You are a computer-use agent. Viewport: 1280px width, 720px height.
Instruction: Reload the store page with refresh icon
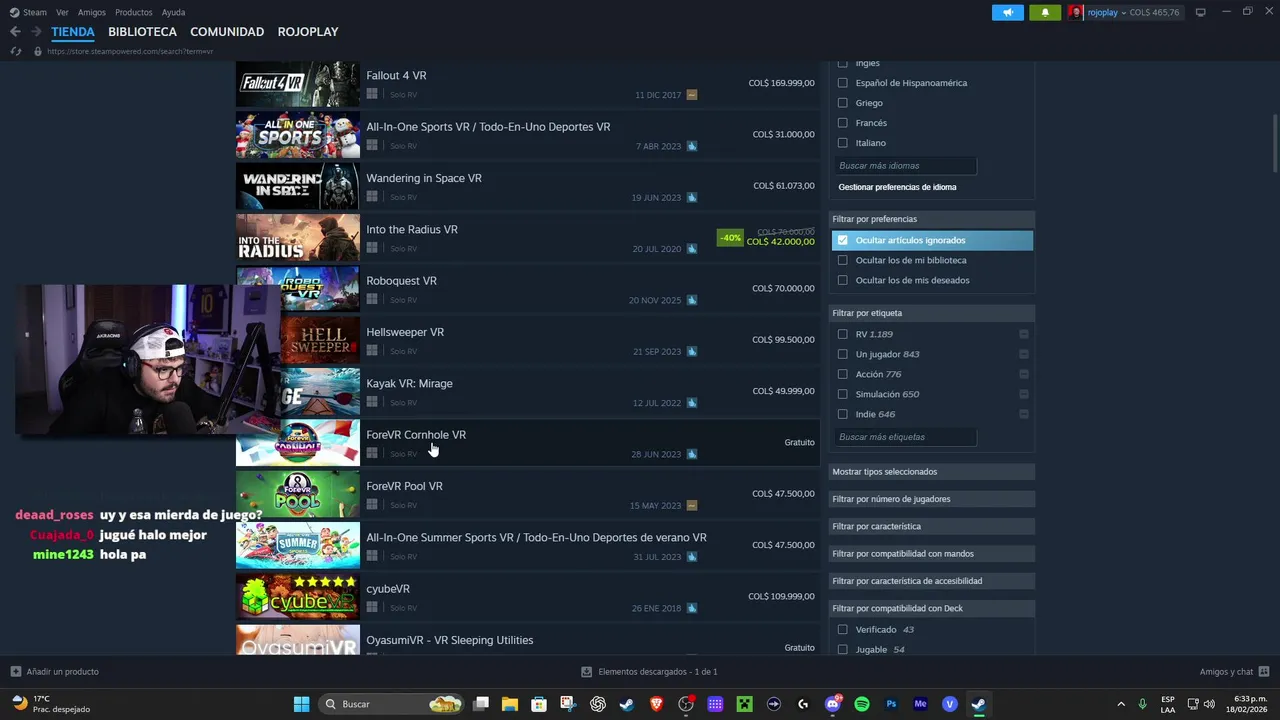15,51
